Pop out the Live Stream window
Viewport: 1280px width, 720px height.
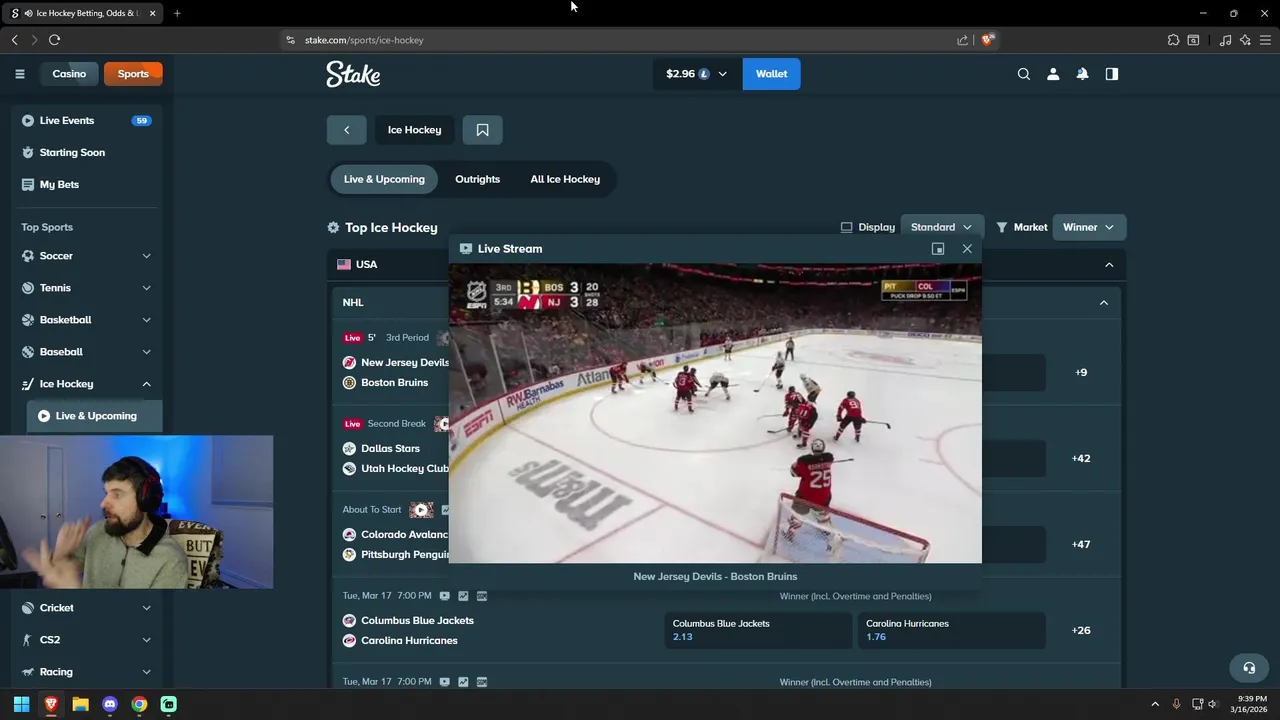tap(938, 249)
